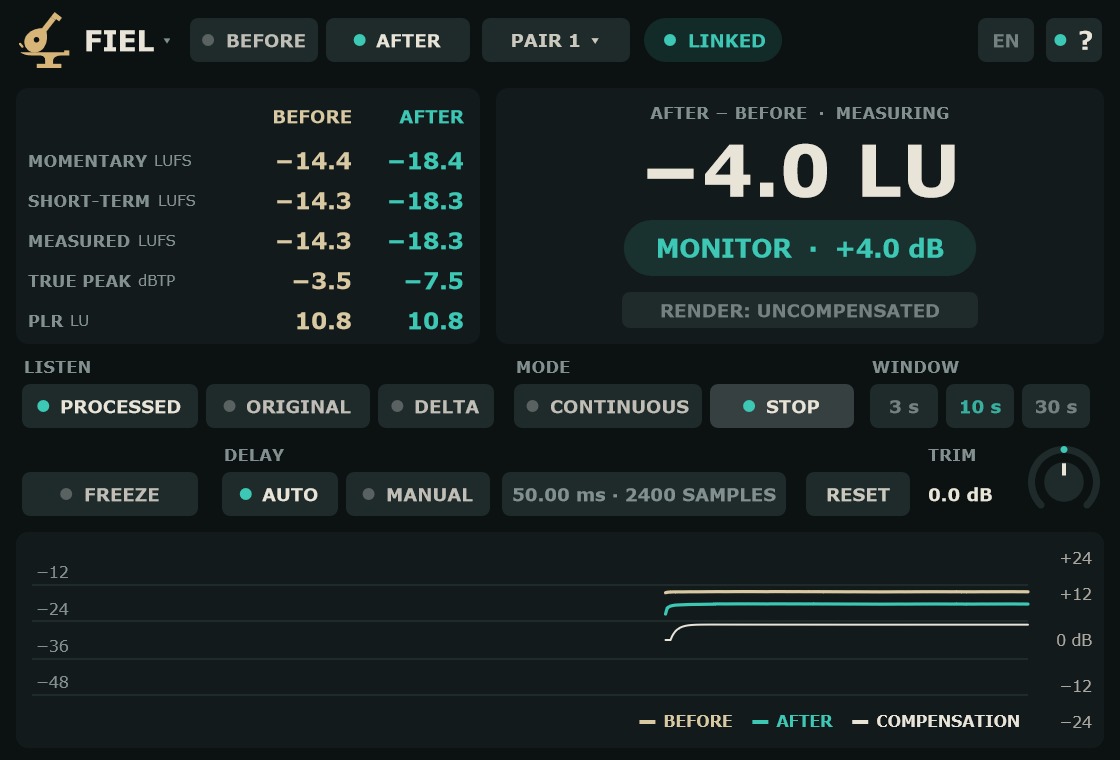The width and height of the screenshot is (1120, 760).
Task: Click the BEFORE column header in meter table
Action: 312,117
